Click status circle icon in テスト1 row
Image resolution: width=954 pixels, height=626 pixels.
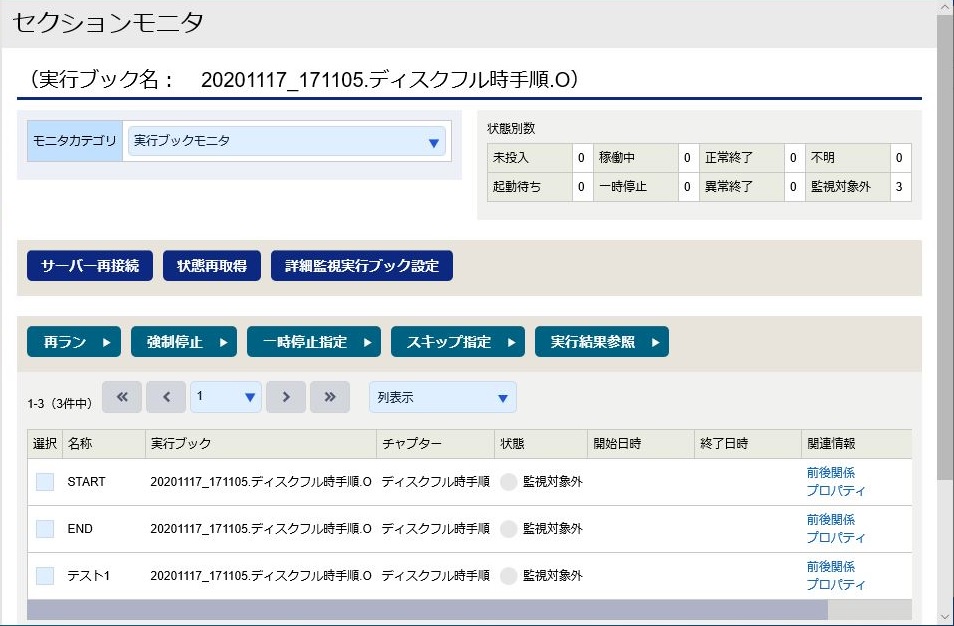[509, 576]
